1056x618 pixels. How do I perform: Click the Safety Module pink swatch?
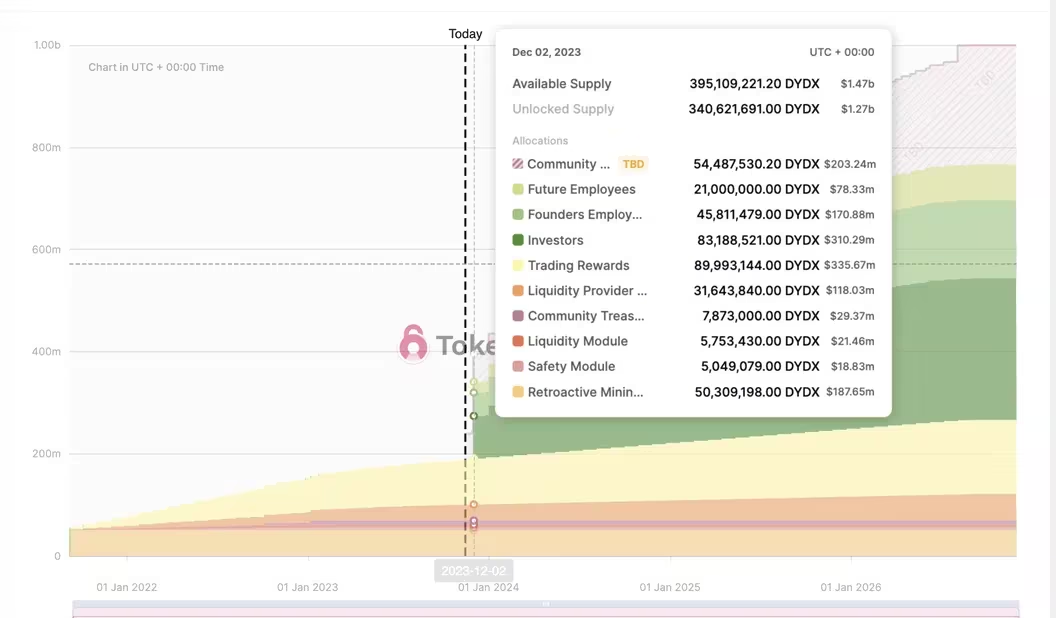coord(518,366)
